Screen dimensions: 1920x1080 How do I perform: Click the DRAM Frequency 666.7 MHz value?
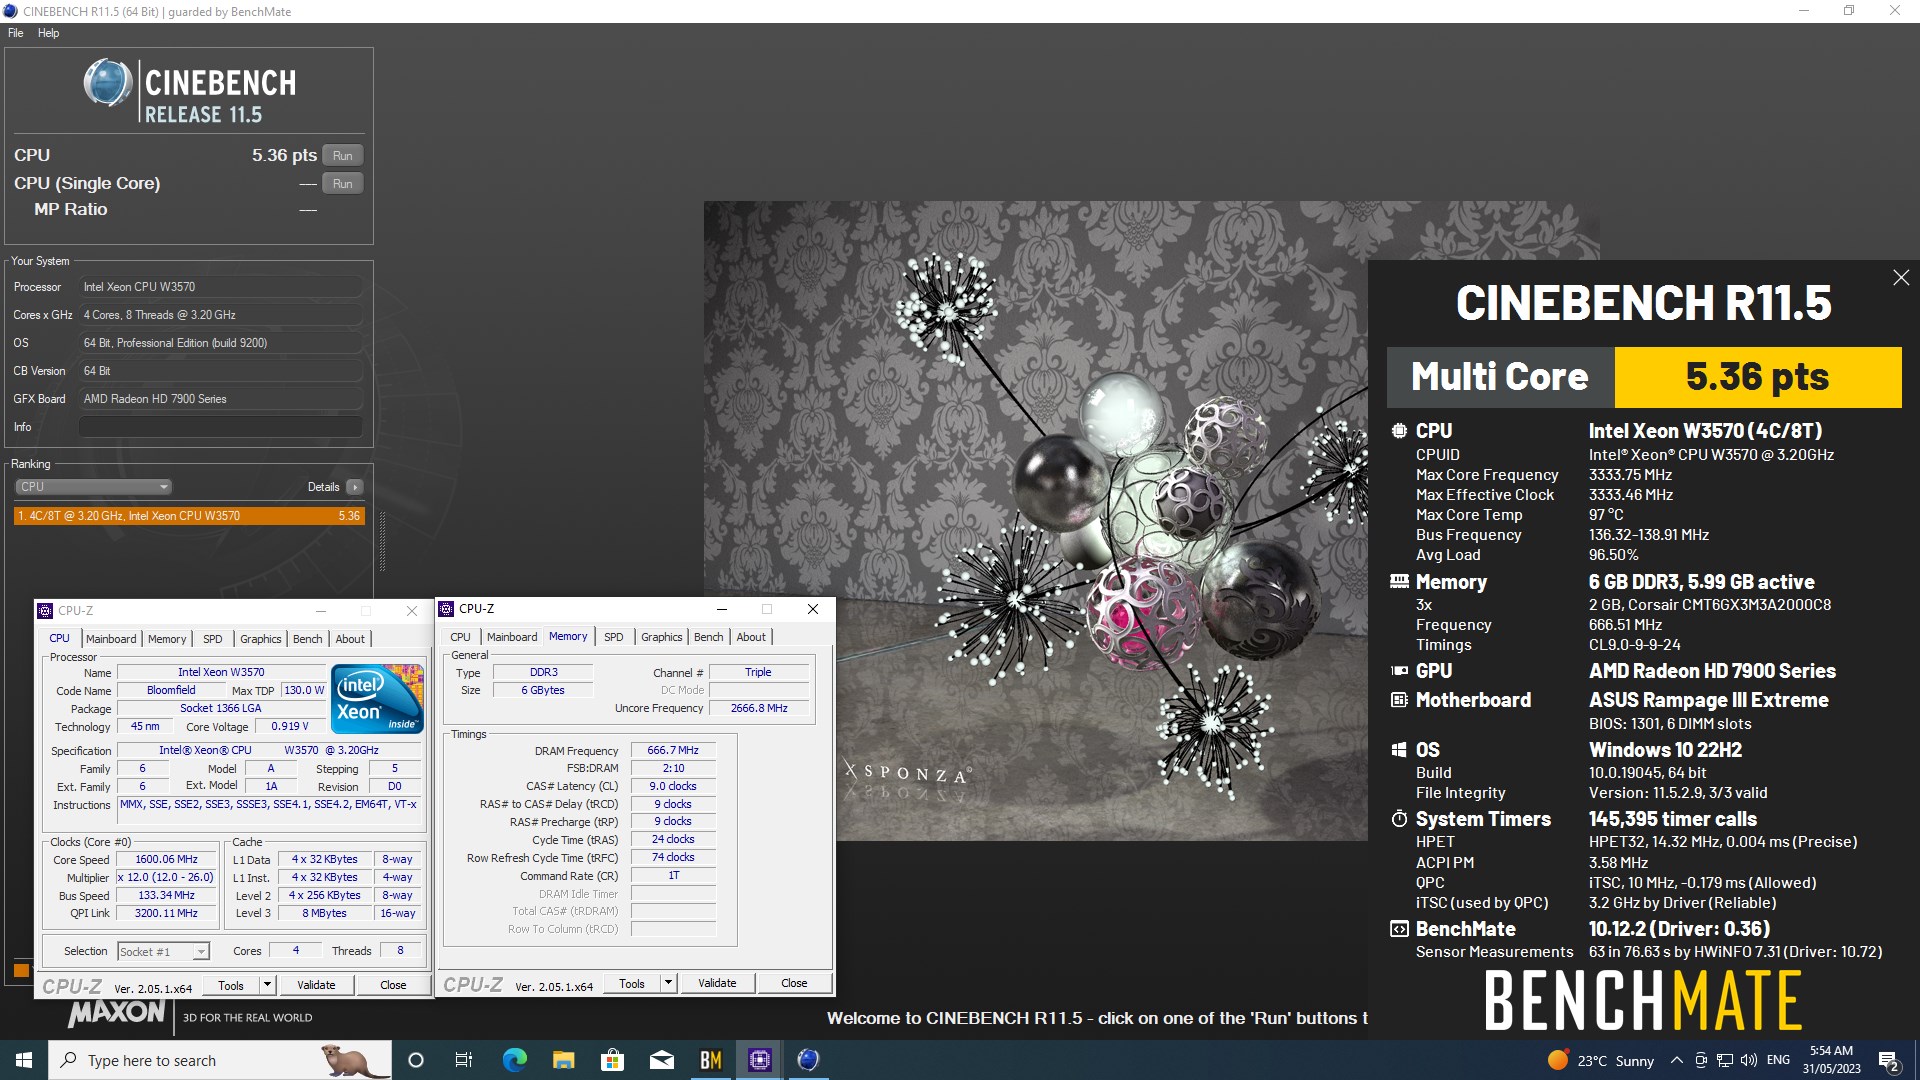[673, 750]
